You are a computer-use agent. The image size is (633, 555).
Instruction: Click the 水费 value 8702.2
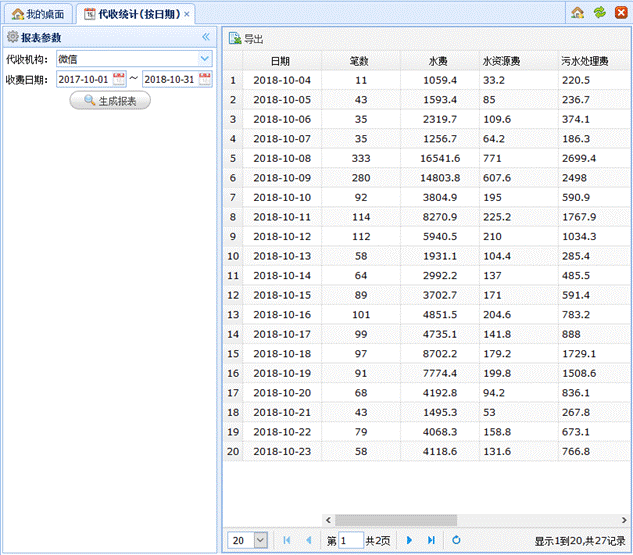(x=439, y=354)
